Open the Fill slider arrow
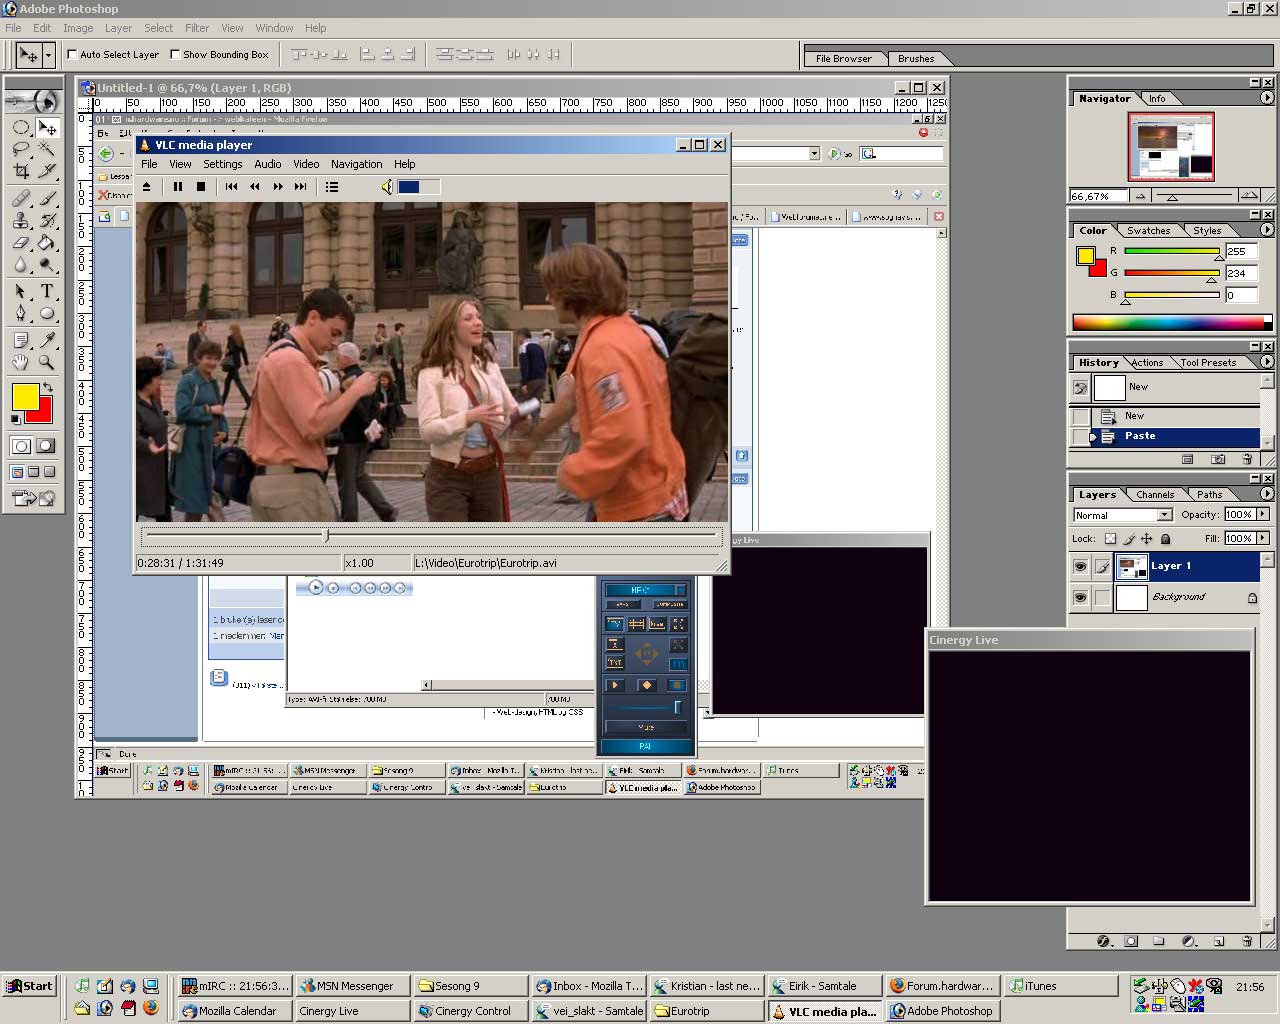This screenshot has height=1024, width=1280. pyautogui.click(x=1263, y=538)
